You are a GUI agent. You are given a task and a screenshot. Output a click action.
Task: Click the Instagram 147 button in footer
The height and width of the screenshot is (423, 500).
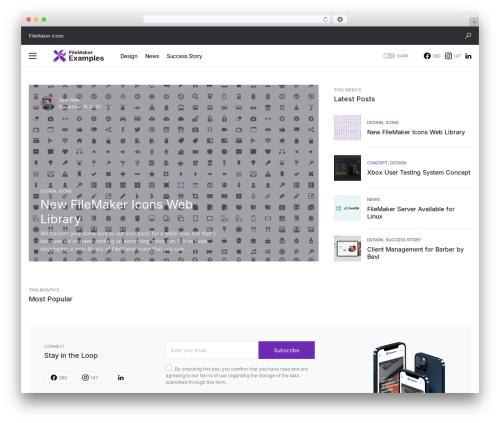90,378
